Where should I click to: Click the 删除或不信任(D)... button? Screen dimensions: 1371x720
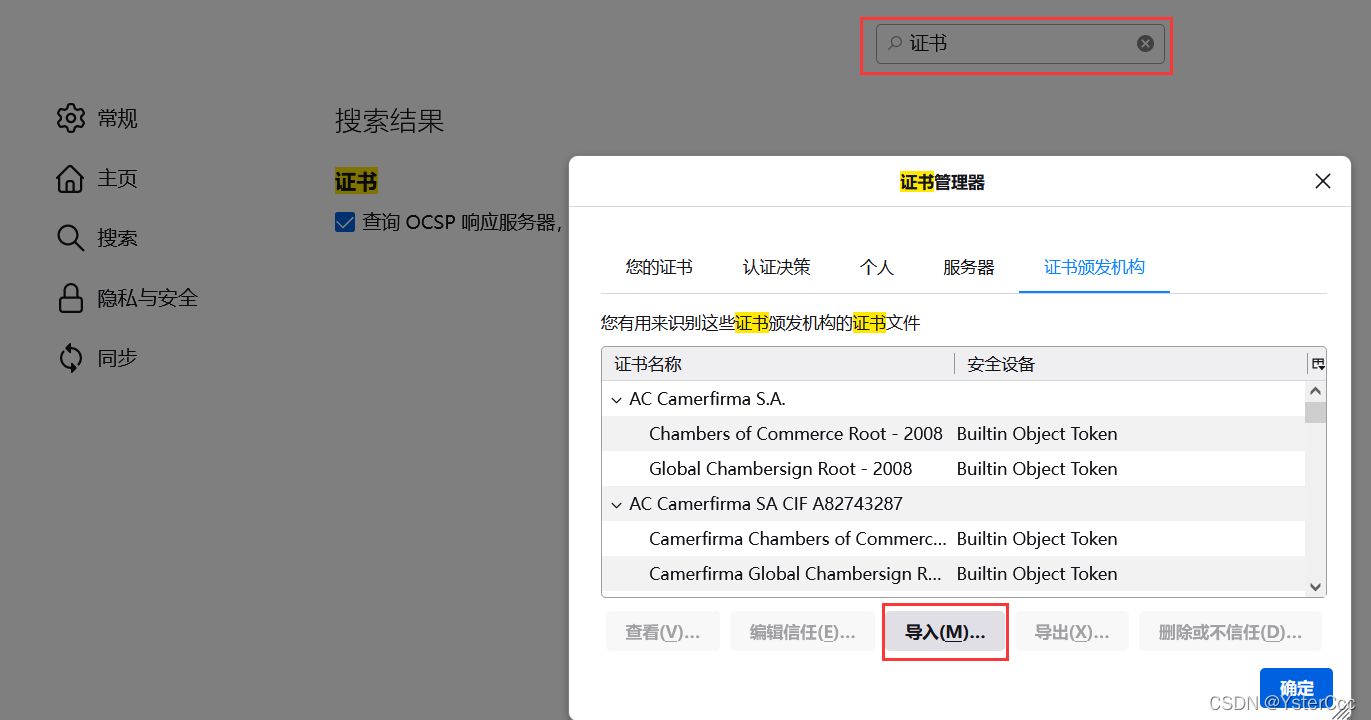1230,632
